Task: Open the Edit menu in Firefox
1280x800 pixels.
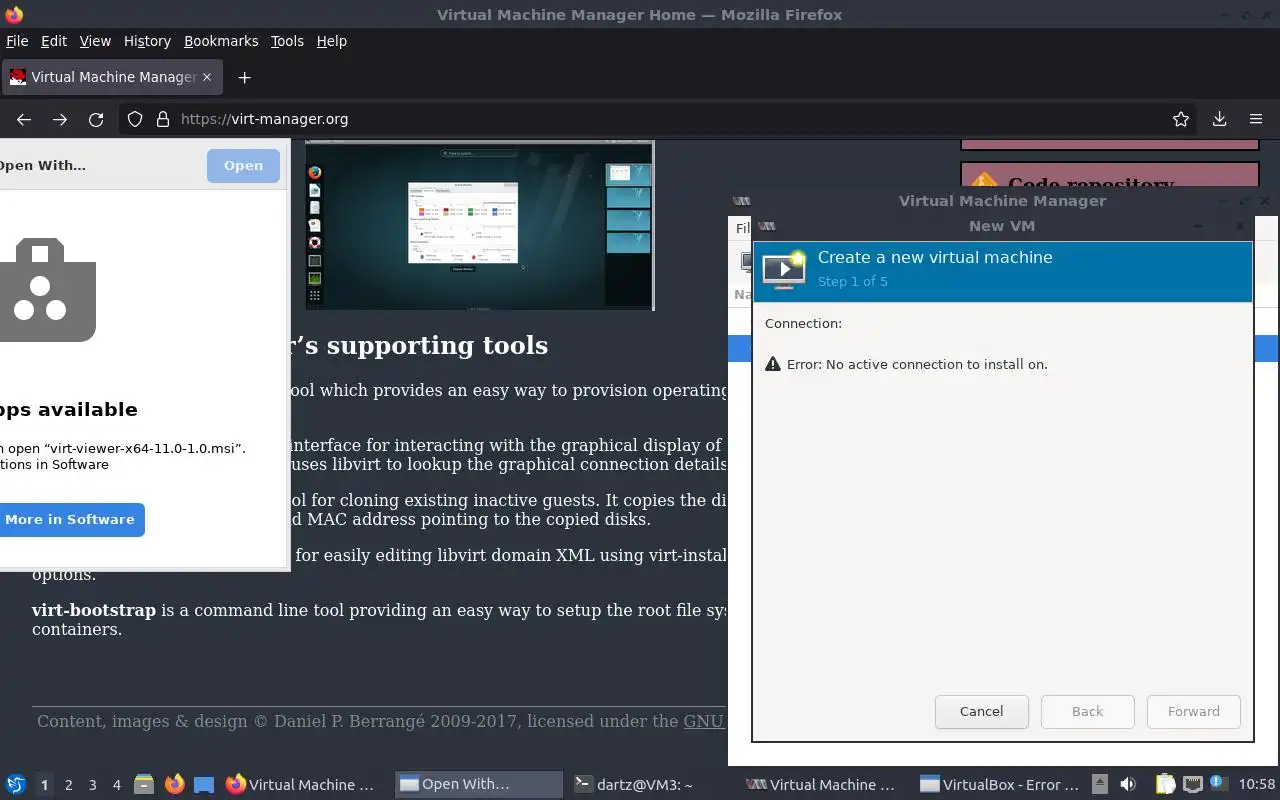Action: click(x=54, y=41)
